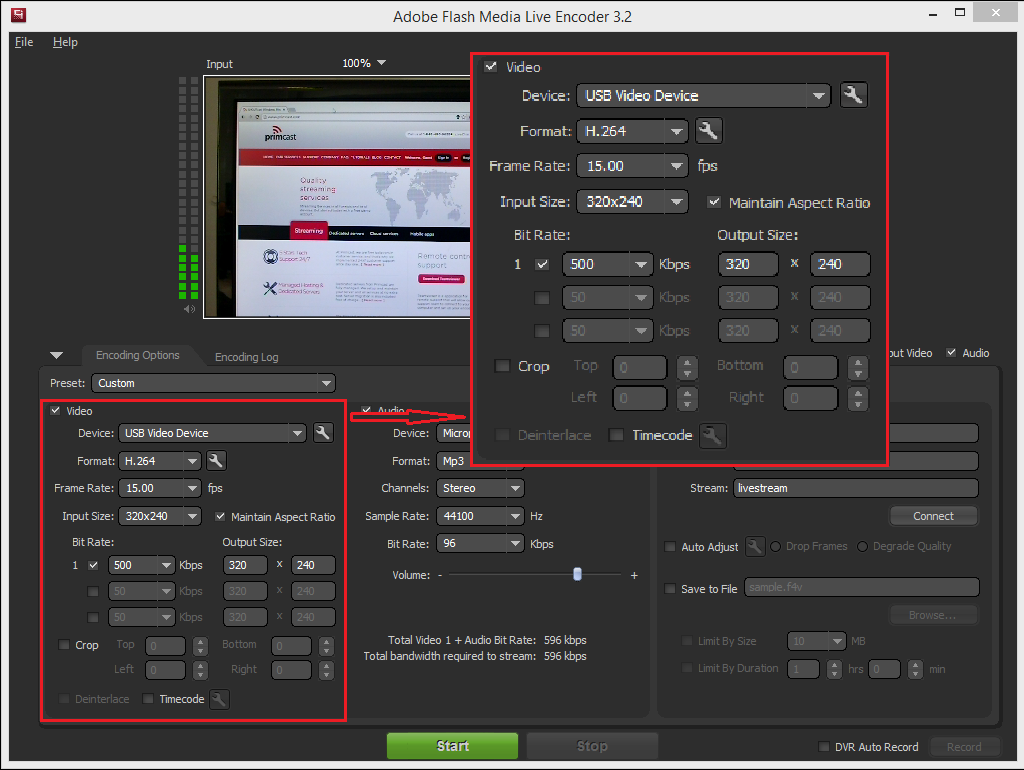The width and height of the screenshot is (1024, 770).
Task: Click the Browse... button
Action: coord(934,615)
